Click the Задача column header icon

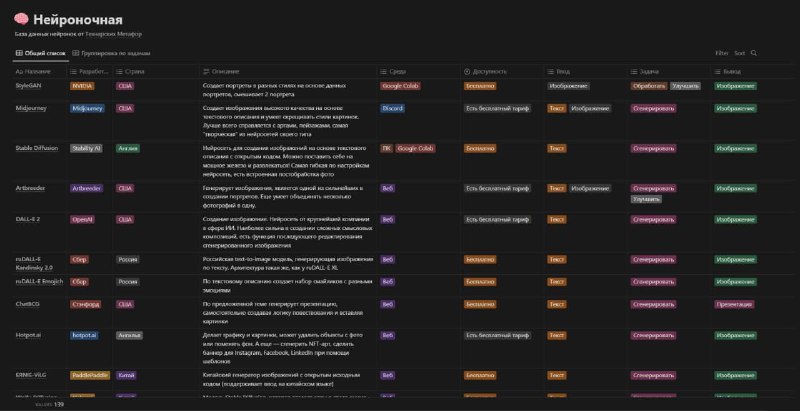pyautogui.click(x=634, y=72)
